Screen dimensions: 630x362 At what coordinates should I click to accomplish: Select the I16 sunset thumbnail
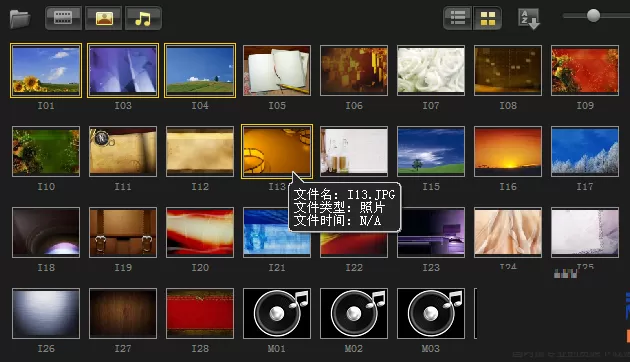click(508, 151)
